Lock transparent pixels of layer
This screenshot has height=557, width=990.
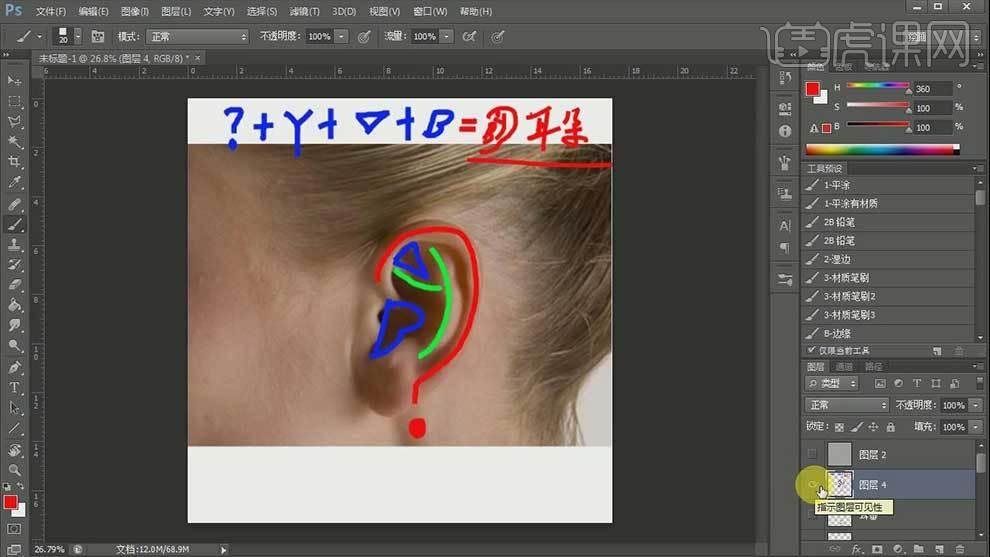pos(839,427)
